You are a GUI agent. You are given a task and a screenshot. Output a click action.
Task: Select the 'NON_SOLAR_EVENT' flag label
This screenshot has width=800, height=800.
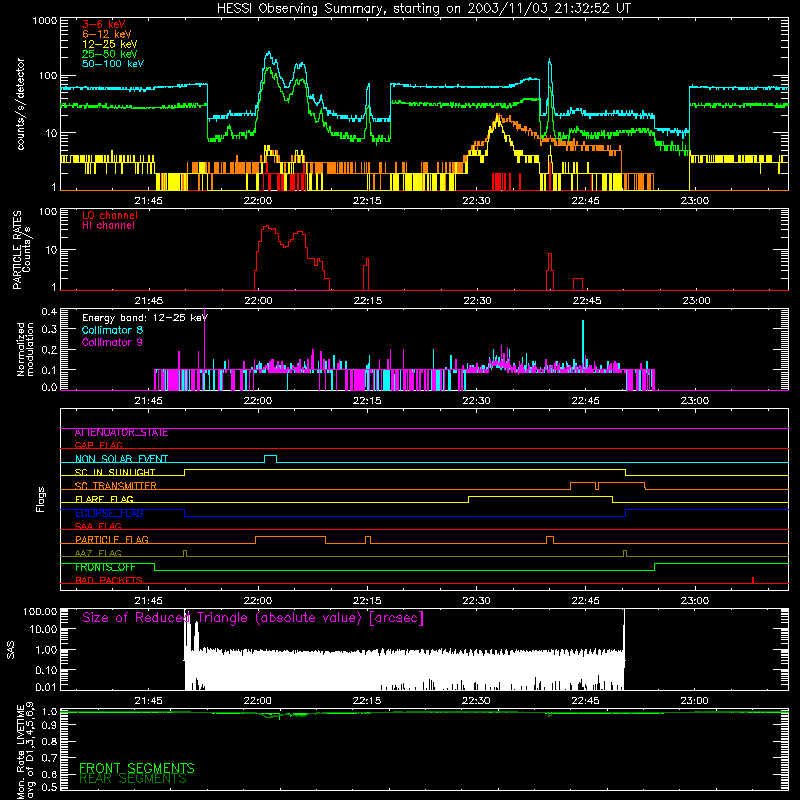(121, 459)
